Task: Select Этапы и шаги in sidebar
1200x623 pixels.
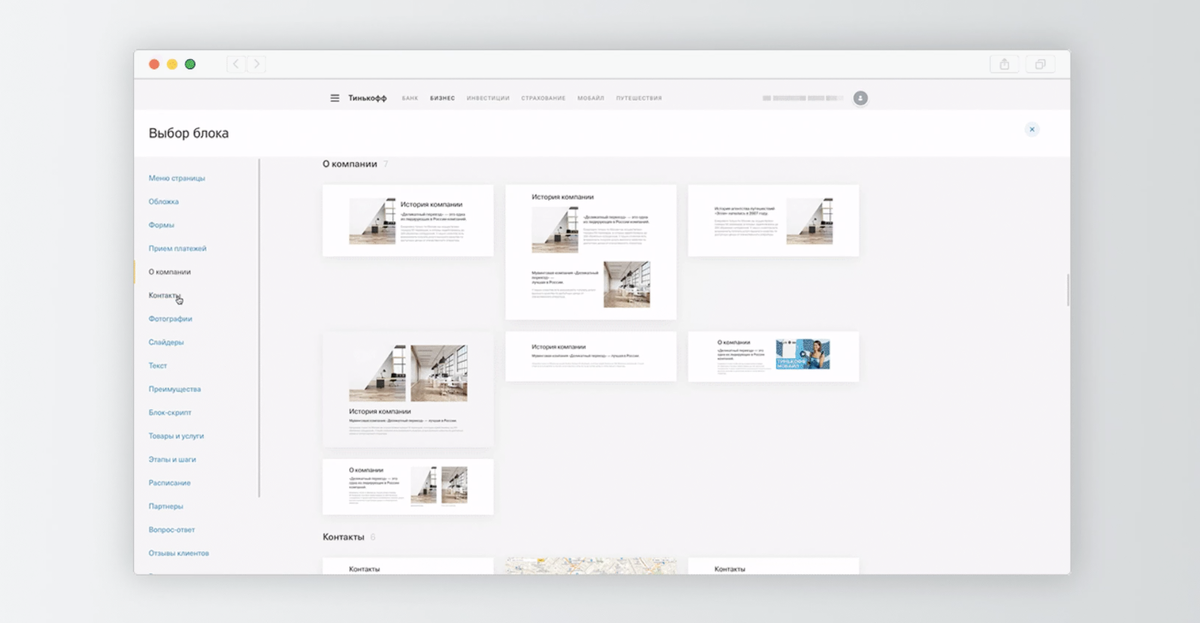Action: (172, 459)
